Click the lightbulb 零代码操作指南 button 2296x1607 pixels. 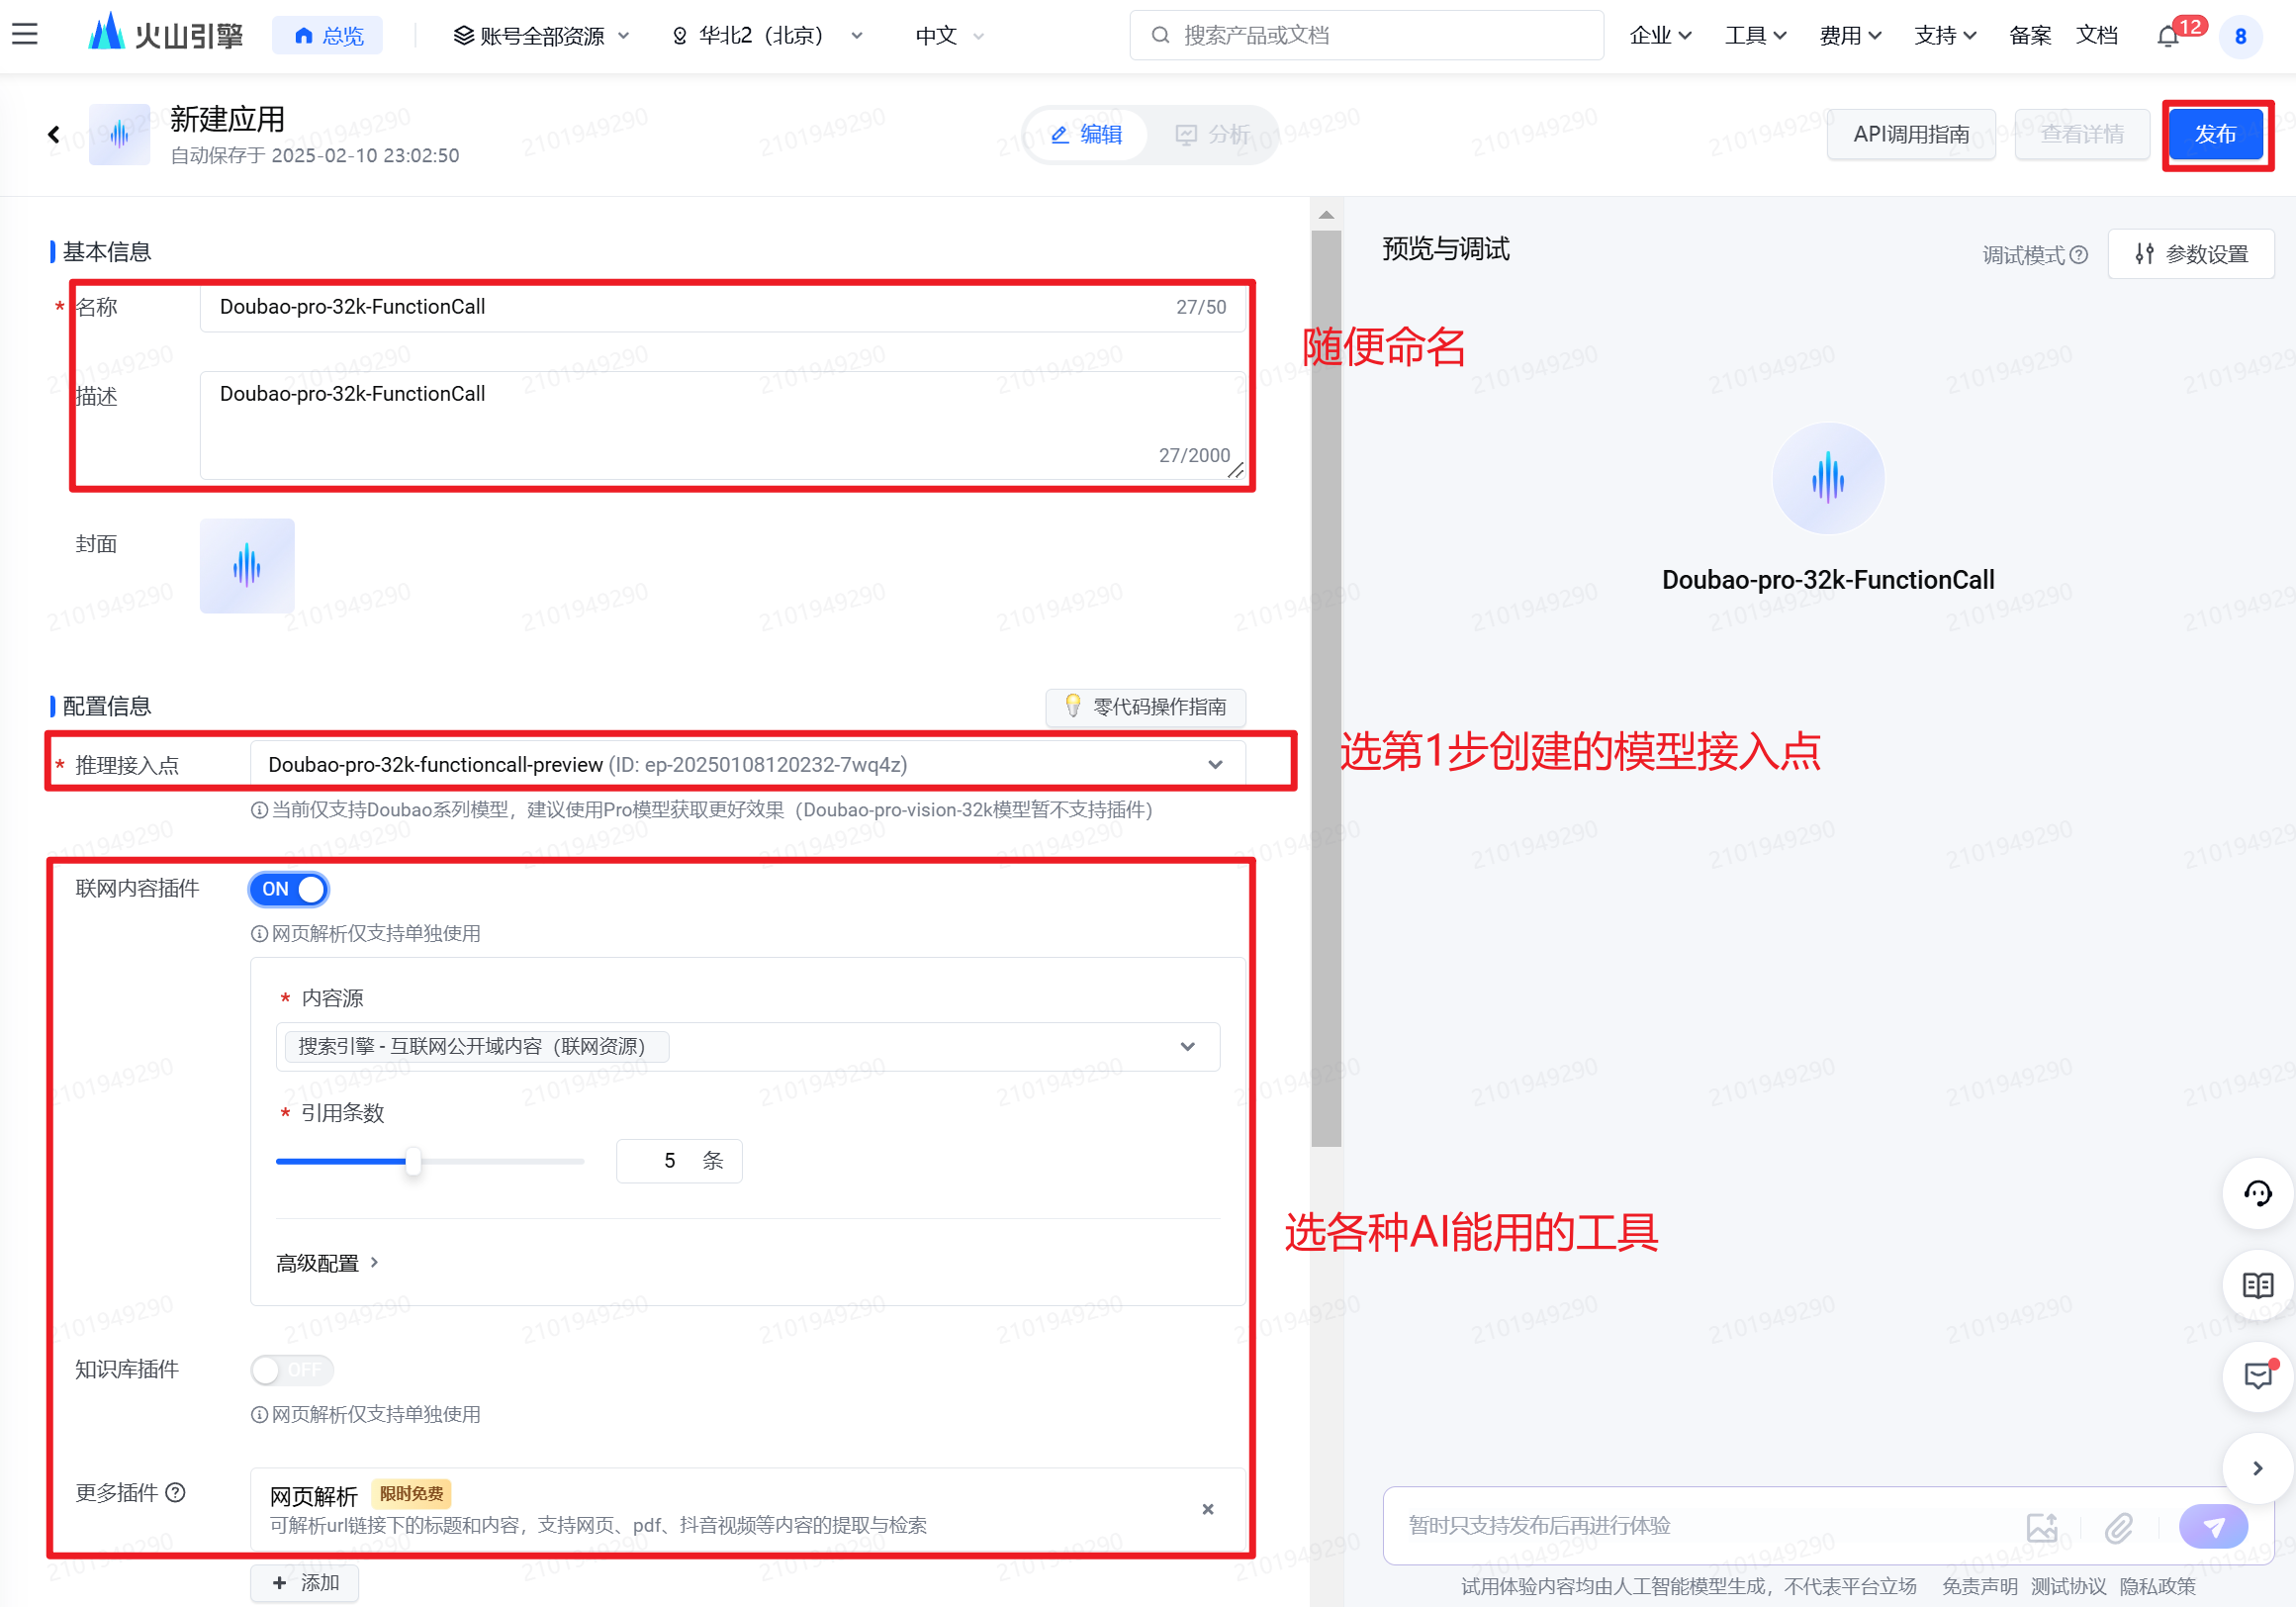pos(1146,707)
